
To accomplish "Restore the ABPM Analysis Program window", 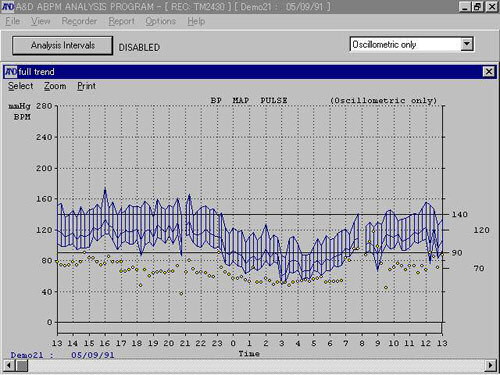I will pyautogui.click(x=477, y=6).
